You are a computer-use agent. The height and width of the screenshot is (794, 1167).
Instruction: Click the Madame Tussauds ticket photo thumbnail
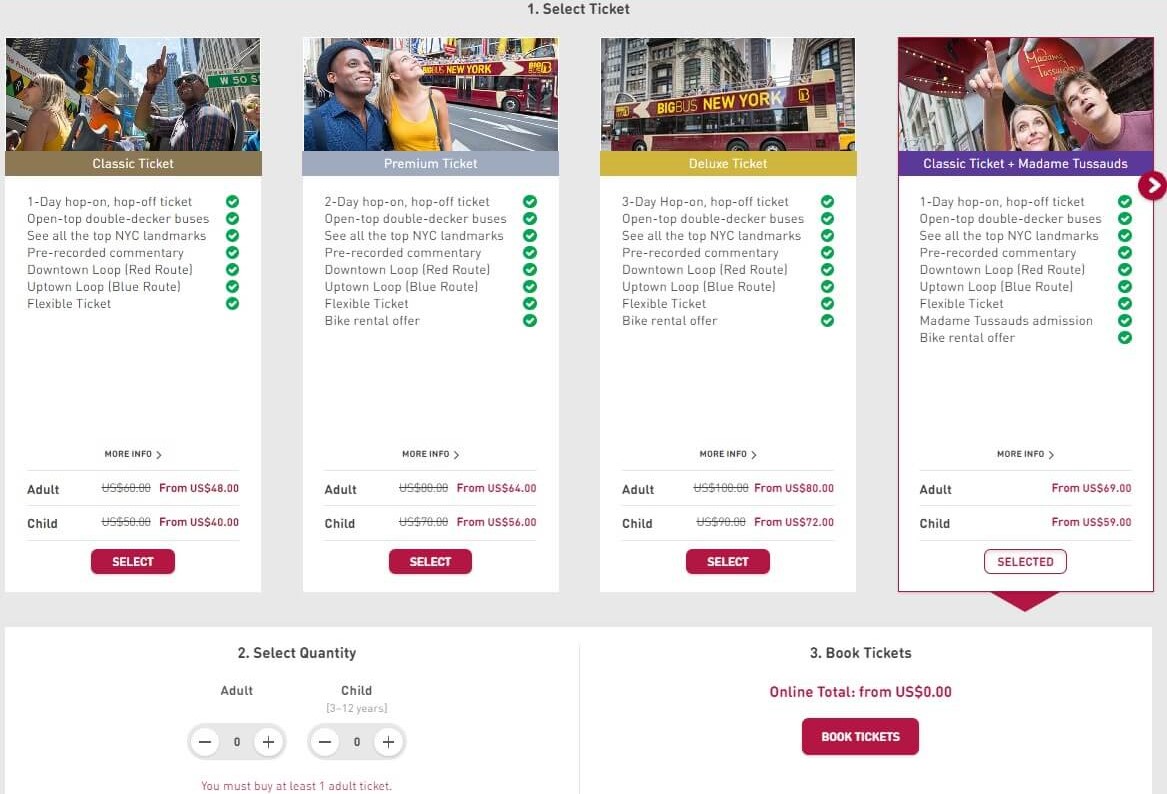click(x=1025, y=93)
